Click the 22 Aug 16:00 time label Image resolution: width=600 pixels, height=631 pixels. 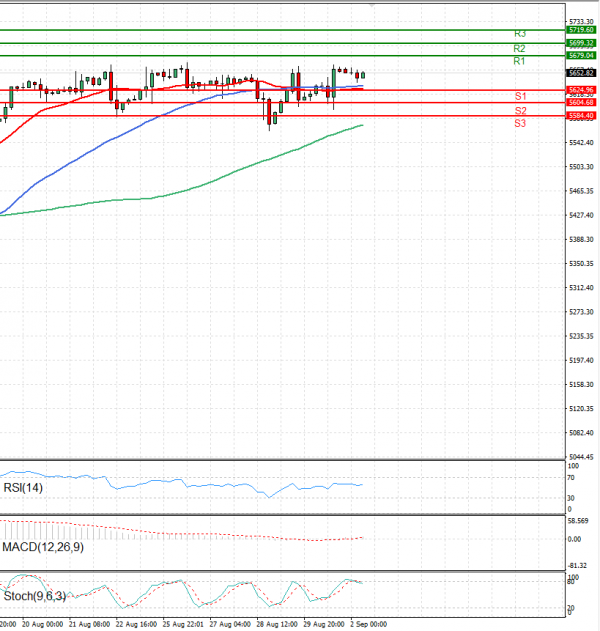tap(136, 625)
